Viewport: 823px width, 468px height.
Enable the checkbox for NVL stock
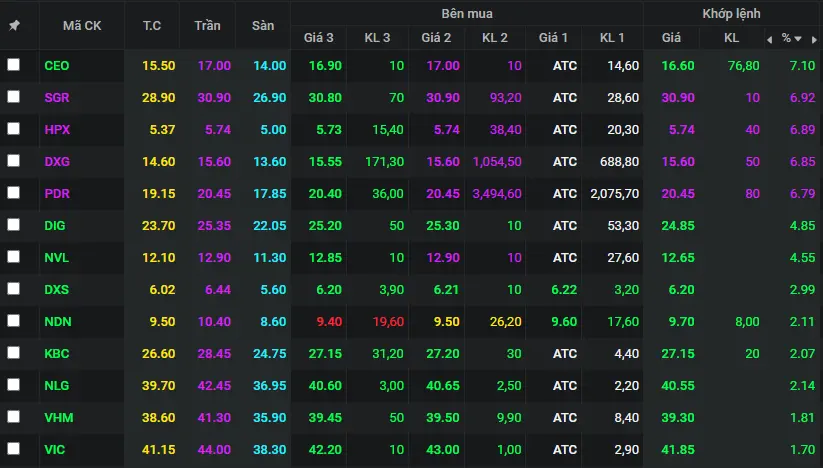[x=13, y=257]
